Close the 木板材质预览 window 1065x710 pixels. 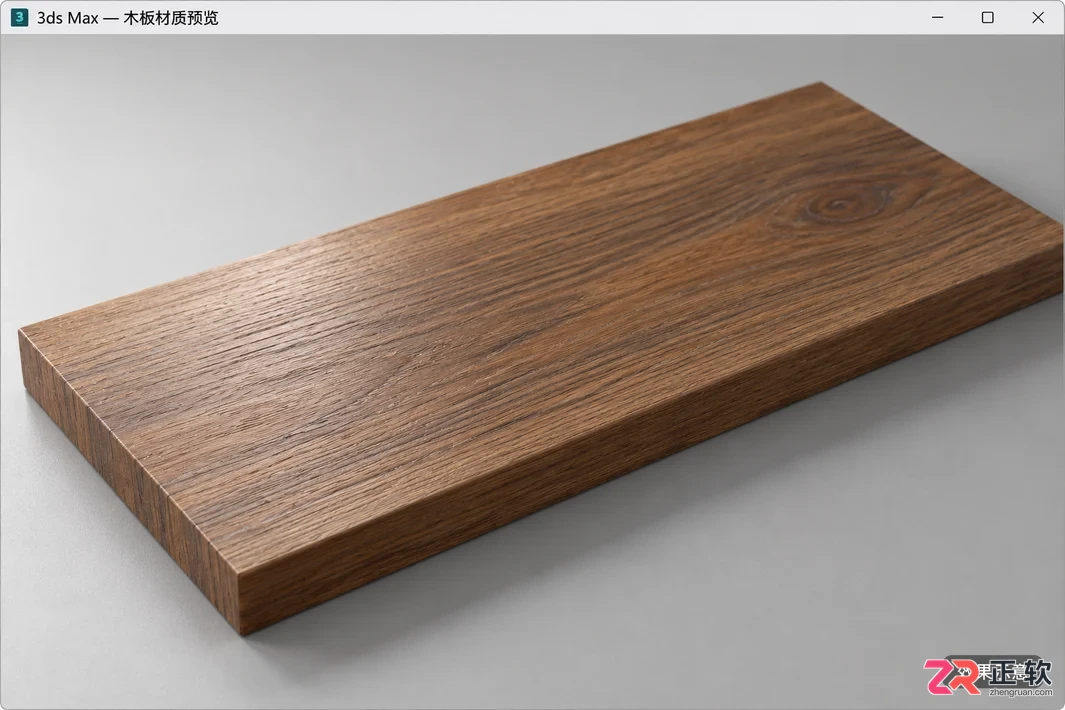[1038, 18]
